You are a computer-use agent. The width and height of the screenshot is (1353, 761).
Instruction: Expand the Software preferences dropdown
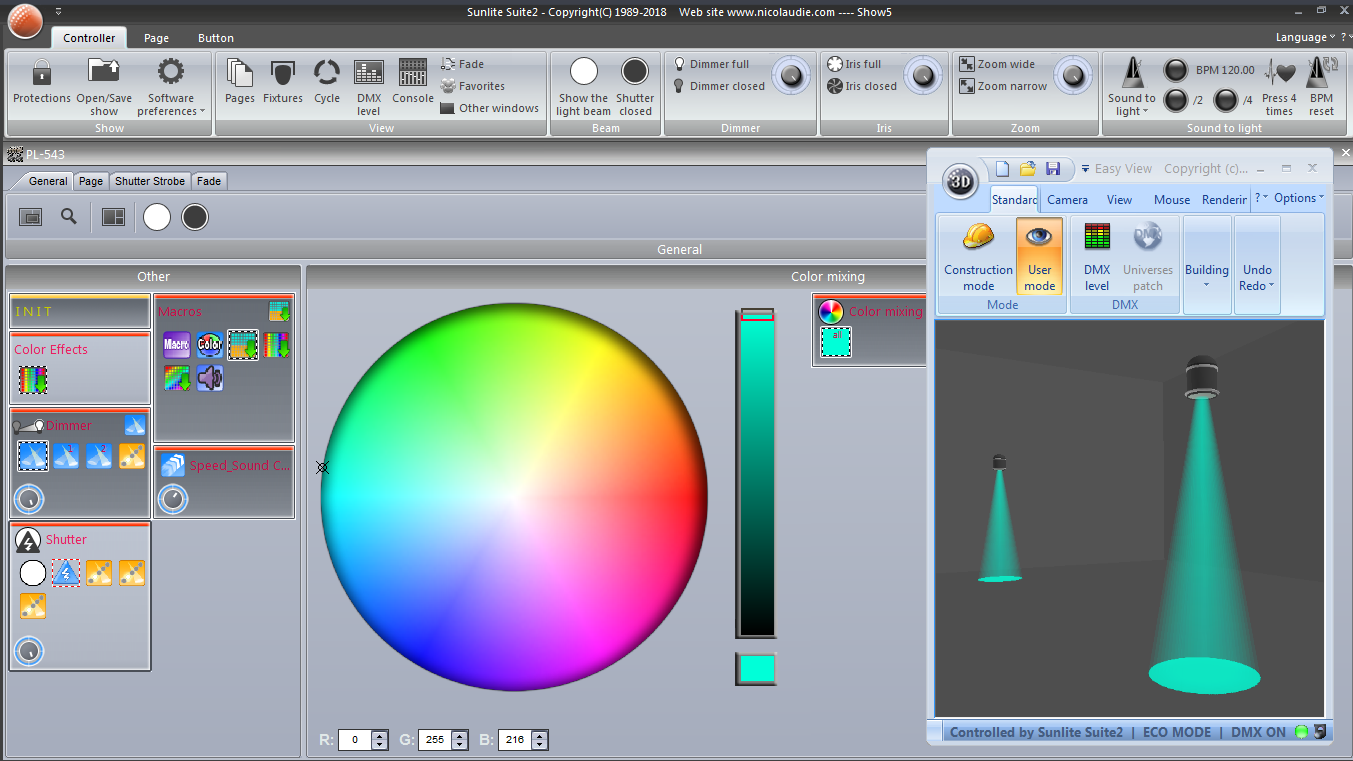(x=171, y=87)
